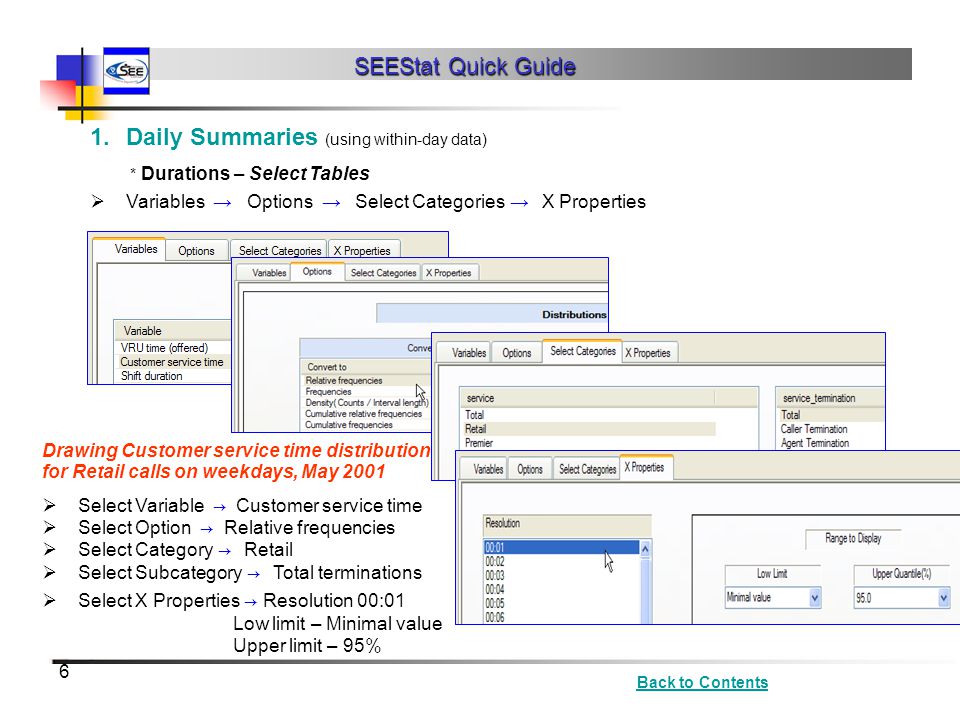960x720 pixels.
Task: Open X Properties tab in second window
Action: 448,272
